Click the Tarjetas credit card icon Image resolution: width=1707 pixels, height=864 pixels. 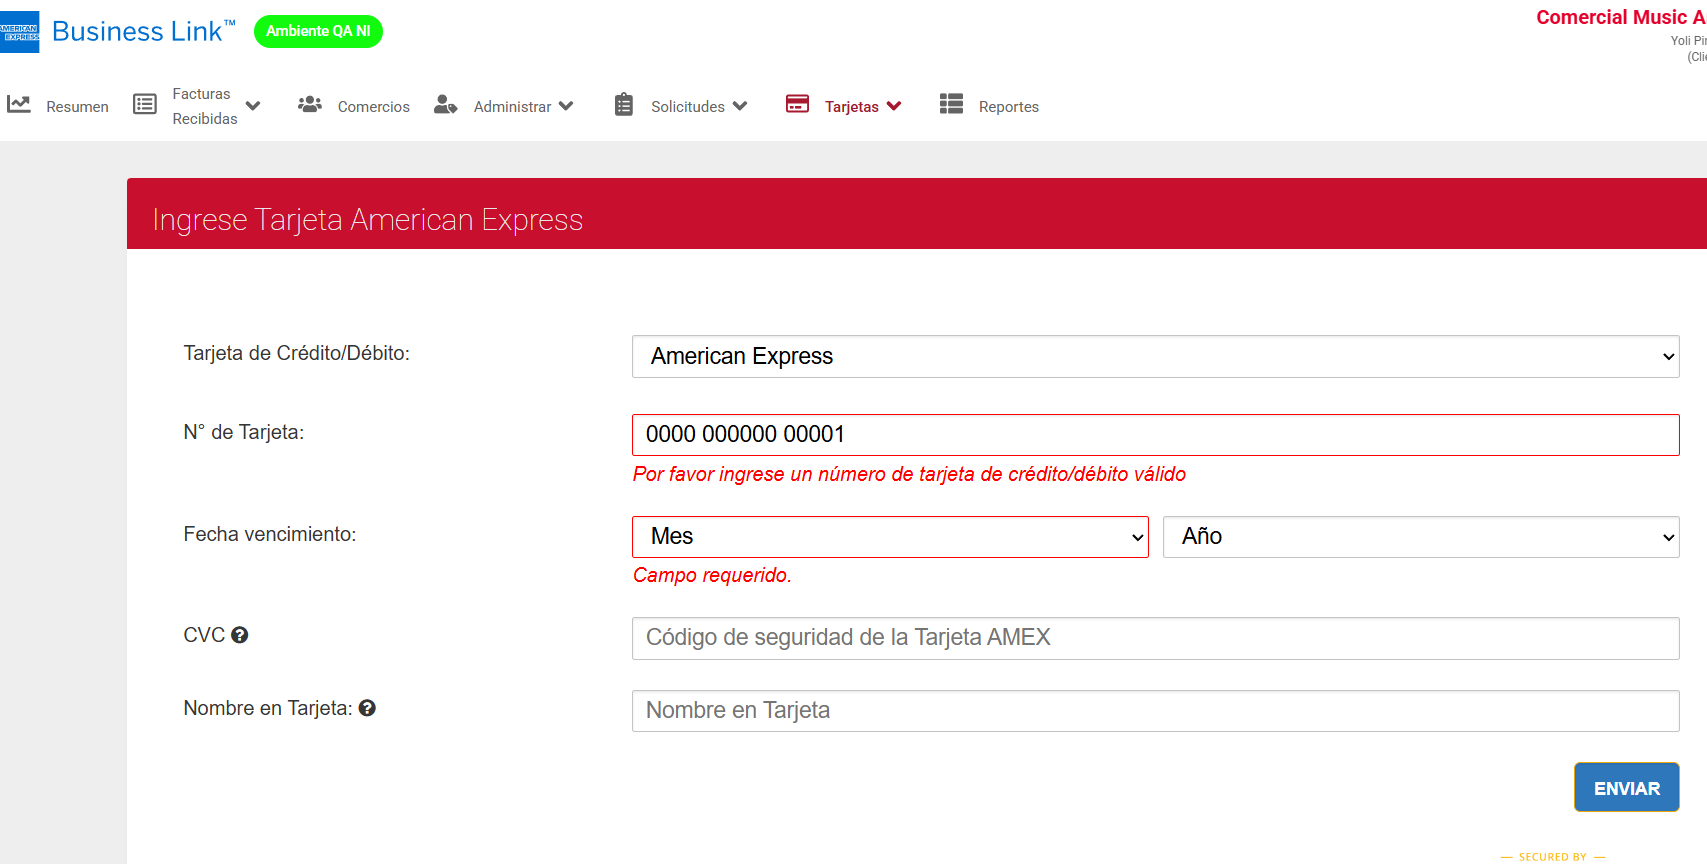[x=797, y=104]
